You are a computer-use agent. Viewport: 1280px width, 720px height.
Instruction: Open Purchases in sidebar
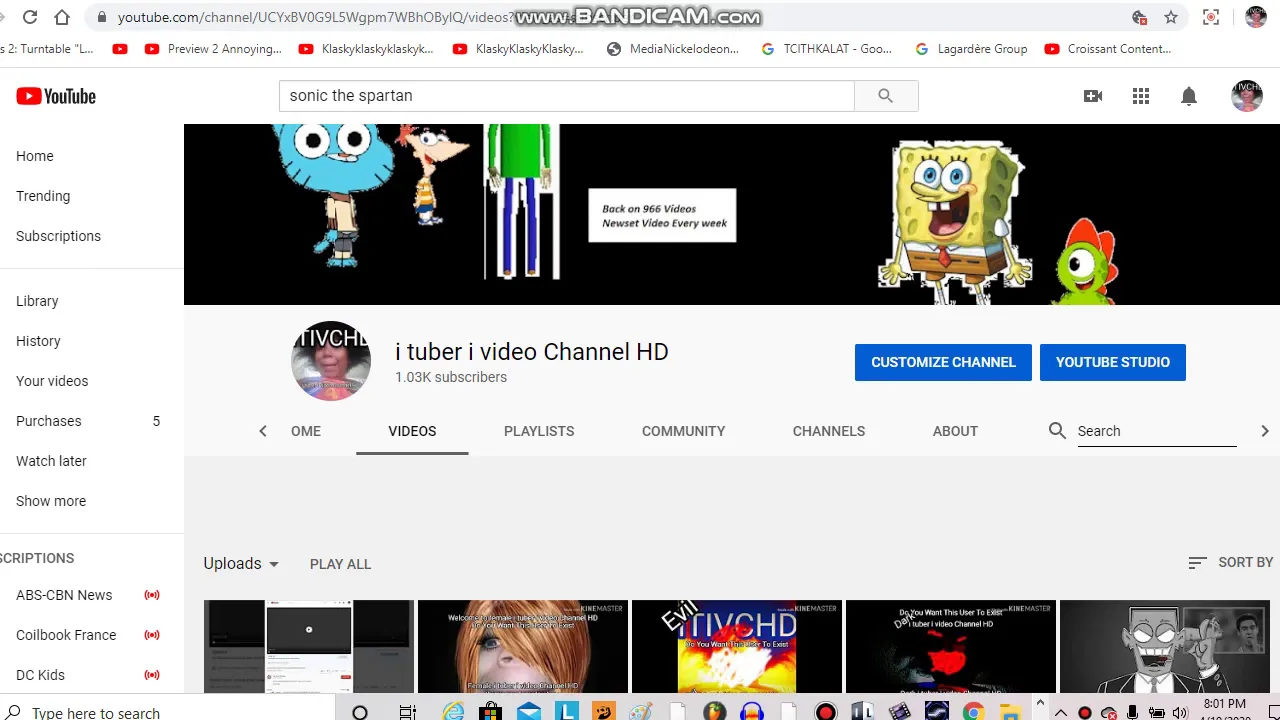[x=49, y=421]
